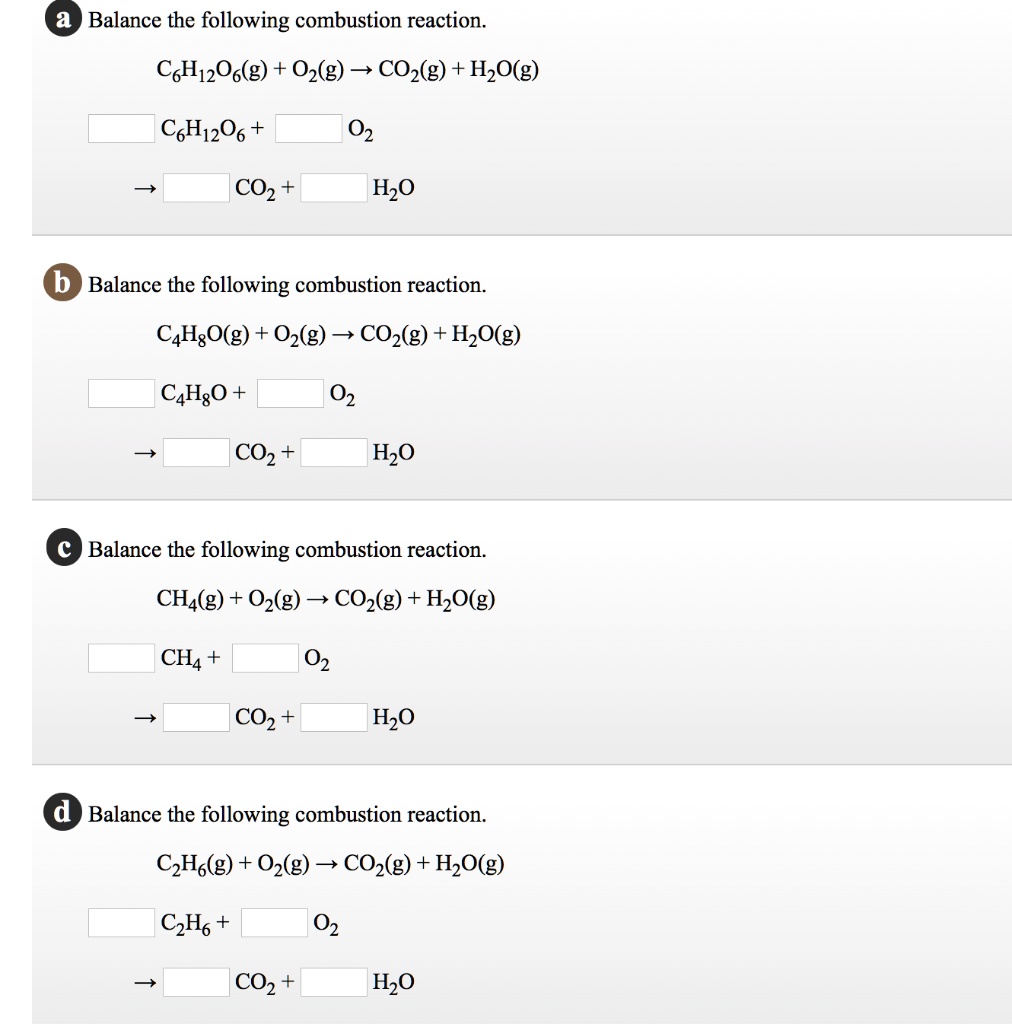Focus O2 coefficient box in part a
The image size is (1012, 1024).
click(x=308, y=129)
